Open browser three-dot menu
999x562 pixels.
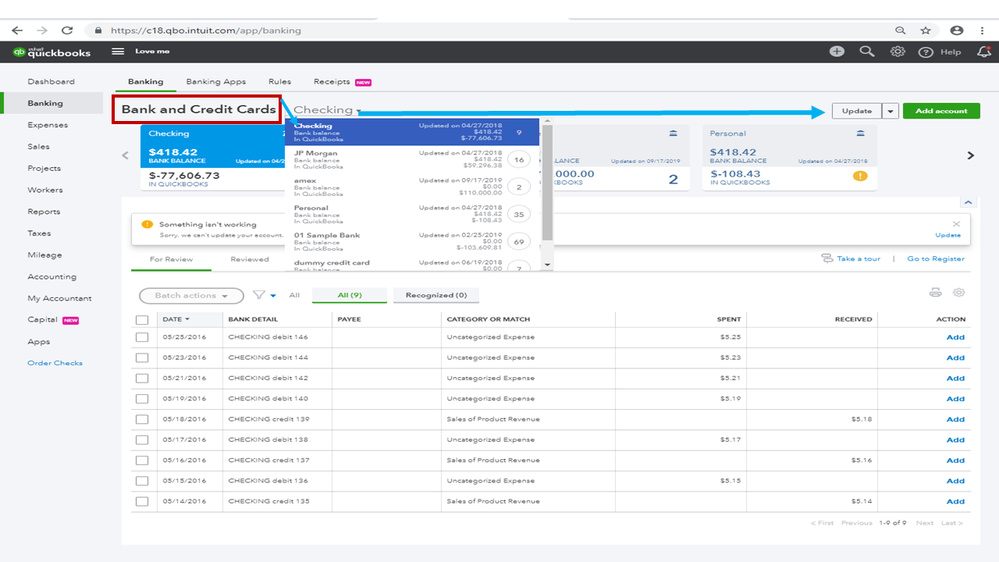click(982, 31)
